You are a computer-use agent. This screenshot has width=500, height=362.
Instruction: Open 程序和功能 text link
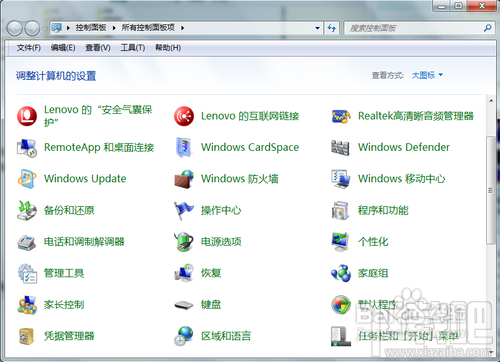[383, 210]
